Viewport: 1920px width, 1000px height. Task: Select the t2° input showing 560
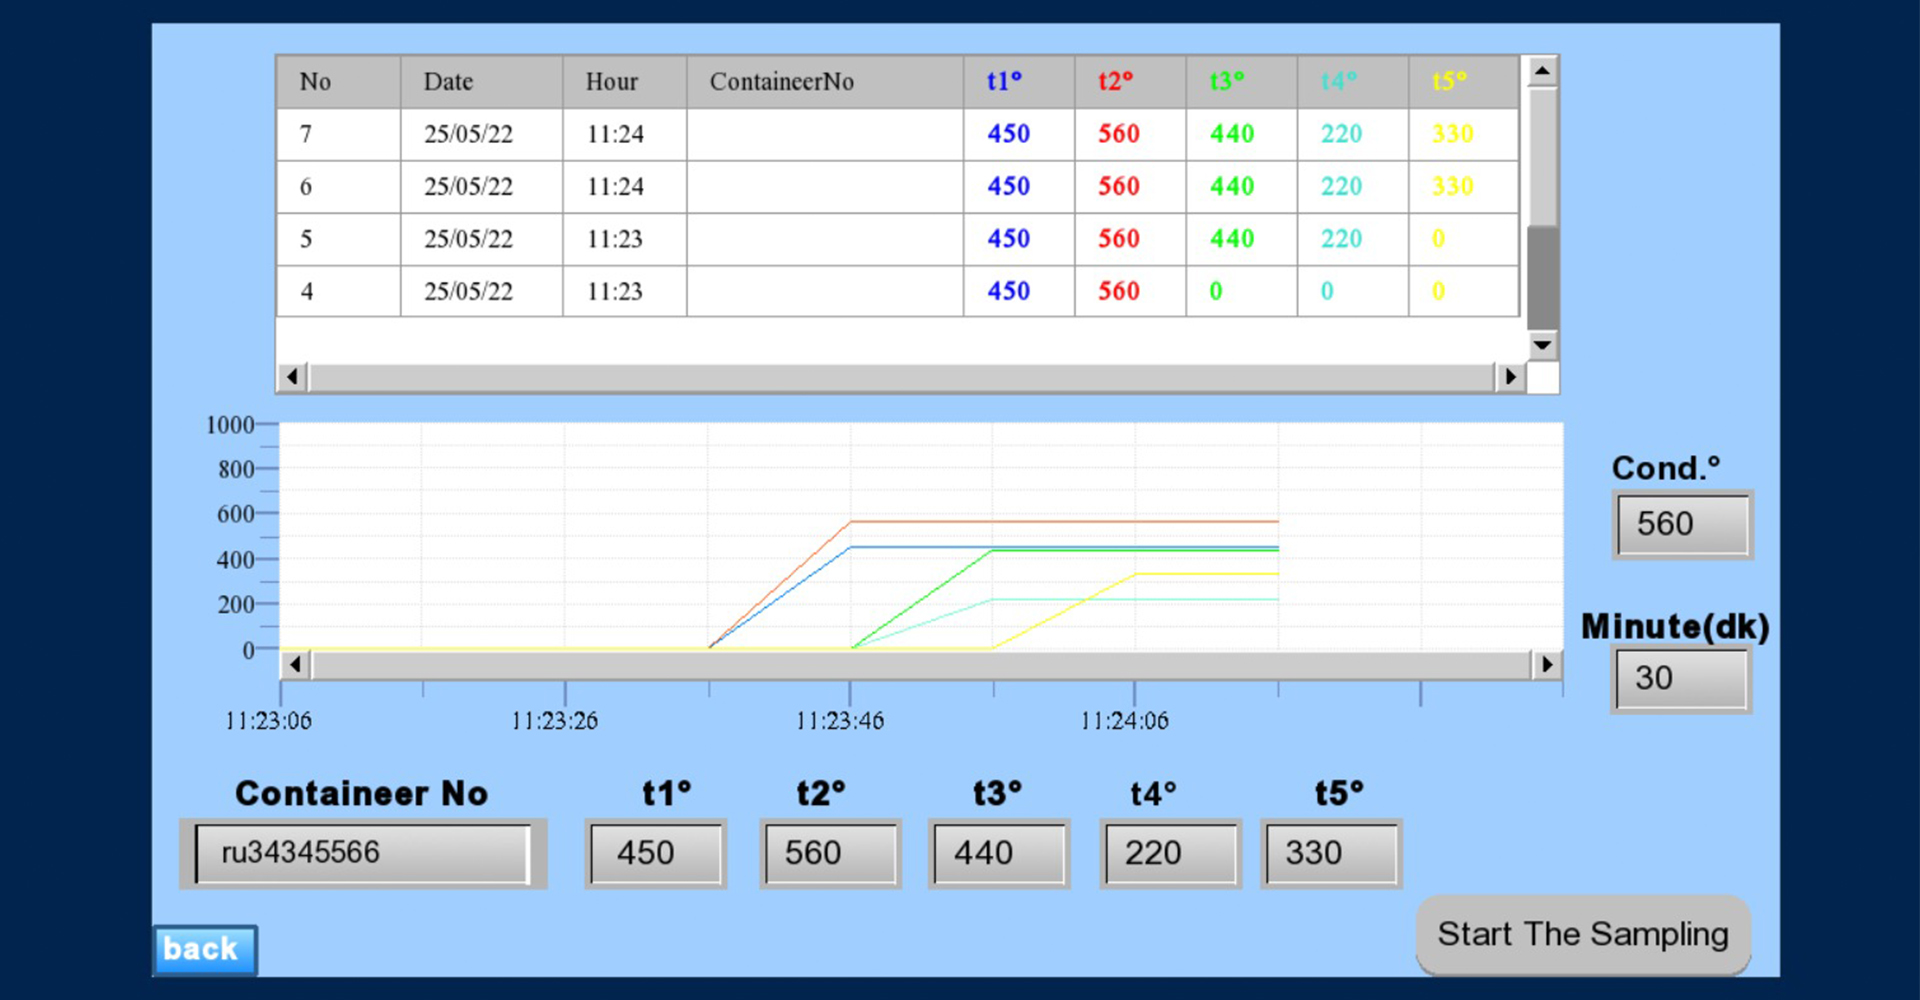tap(830, 853)
